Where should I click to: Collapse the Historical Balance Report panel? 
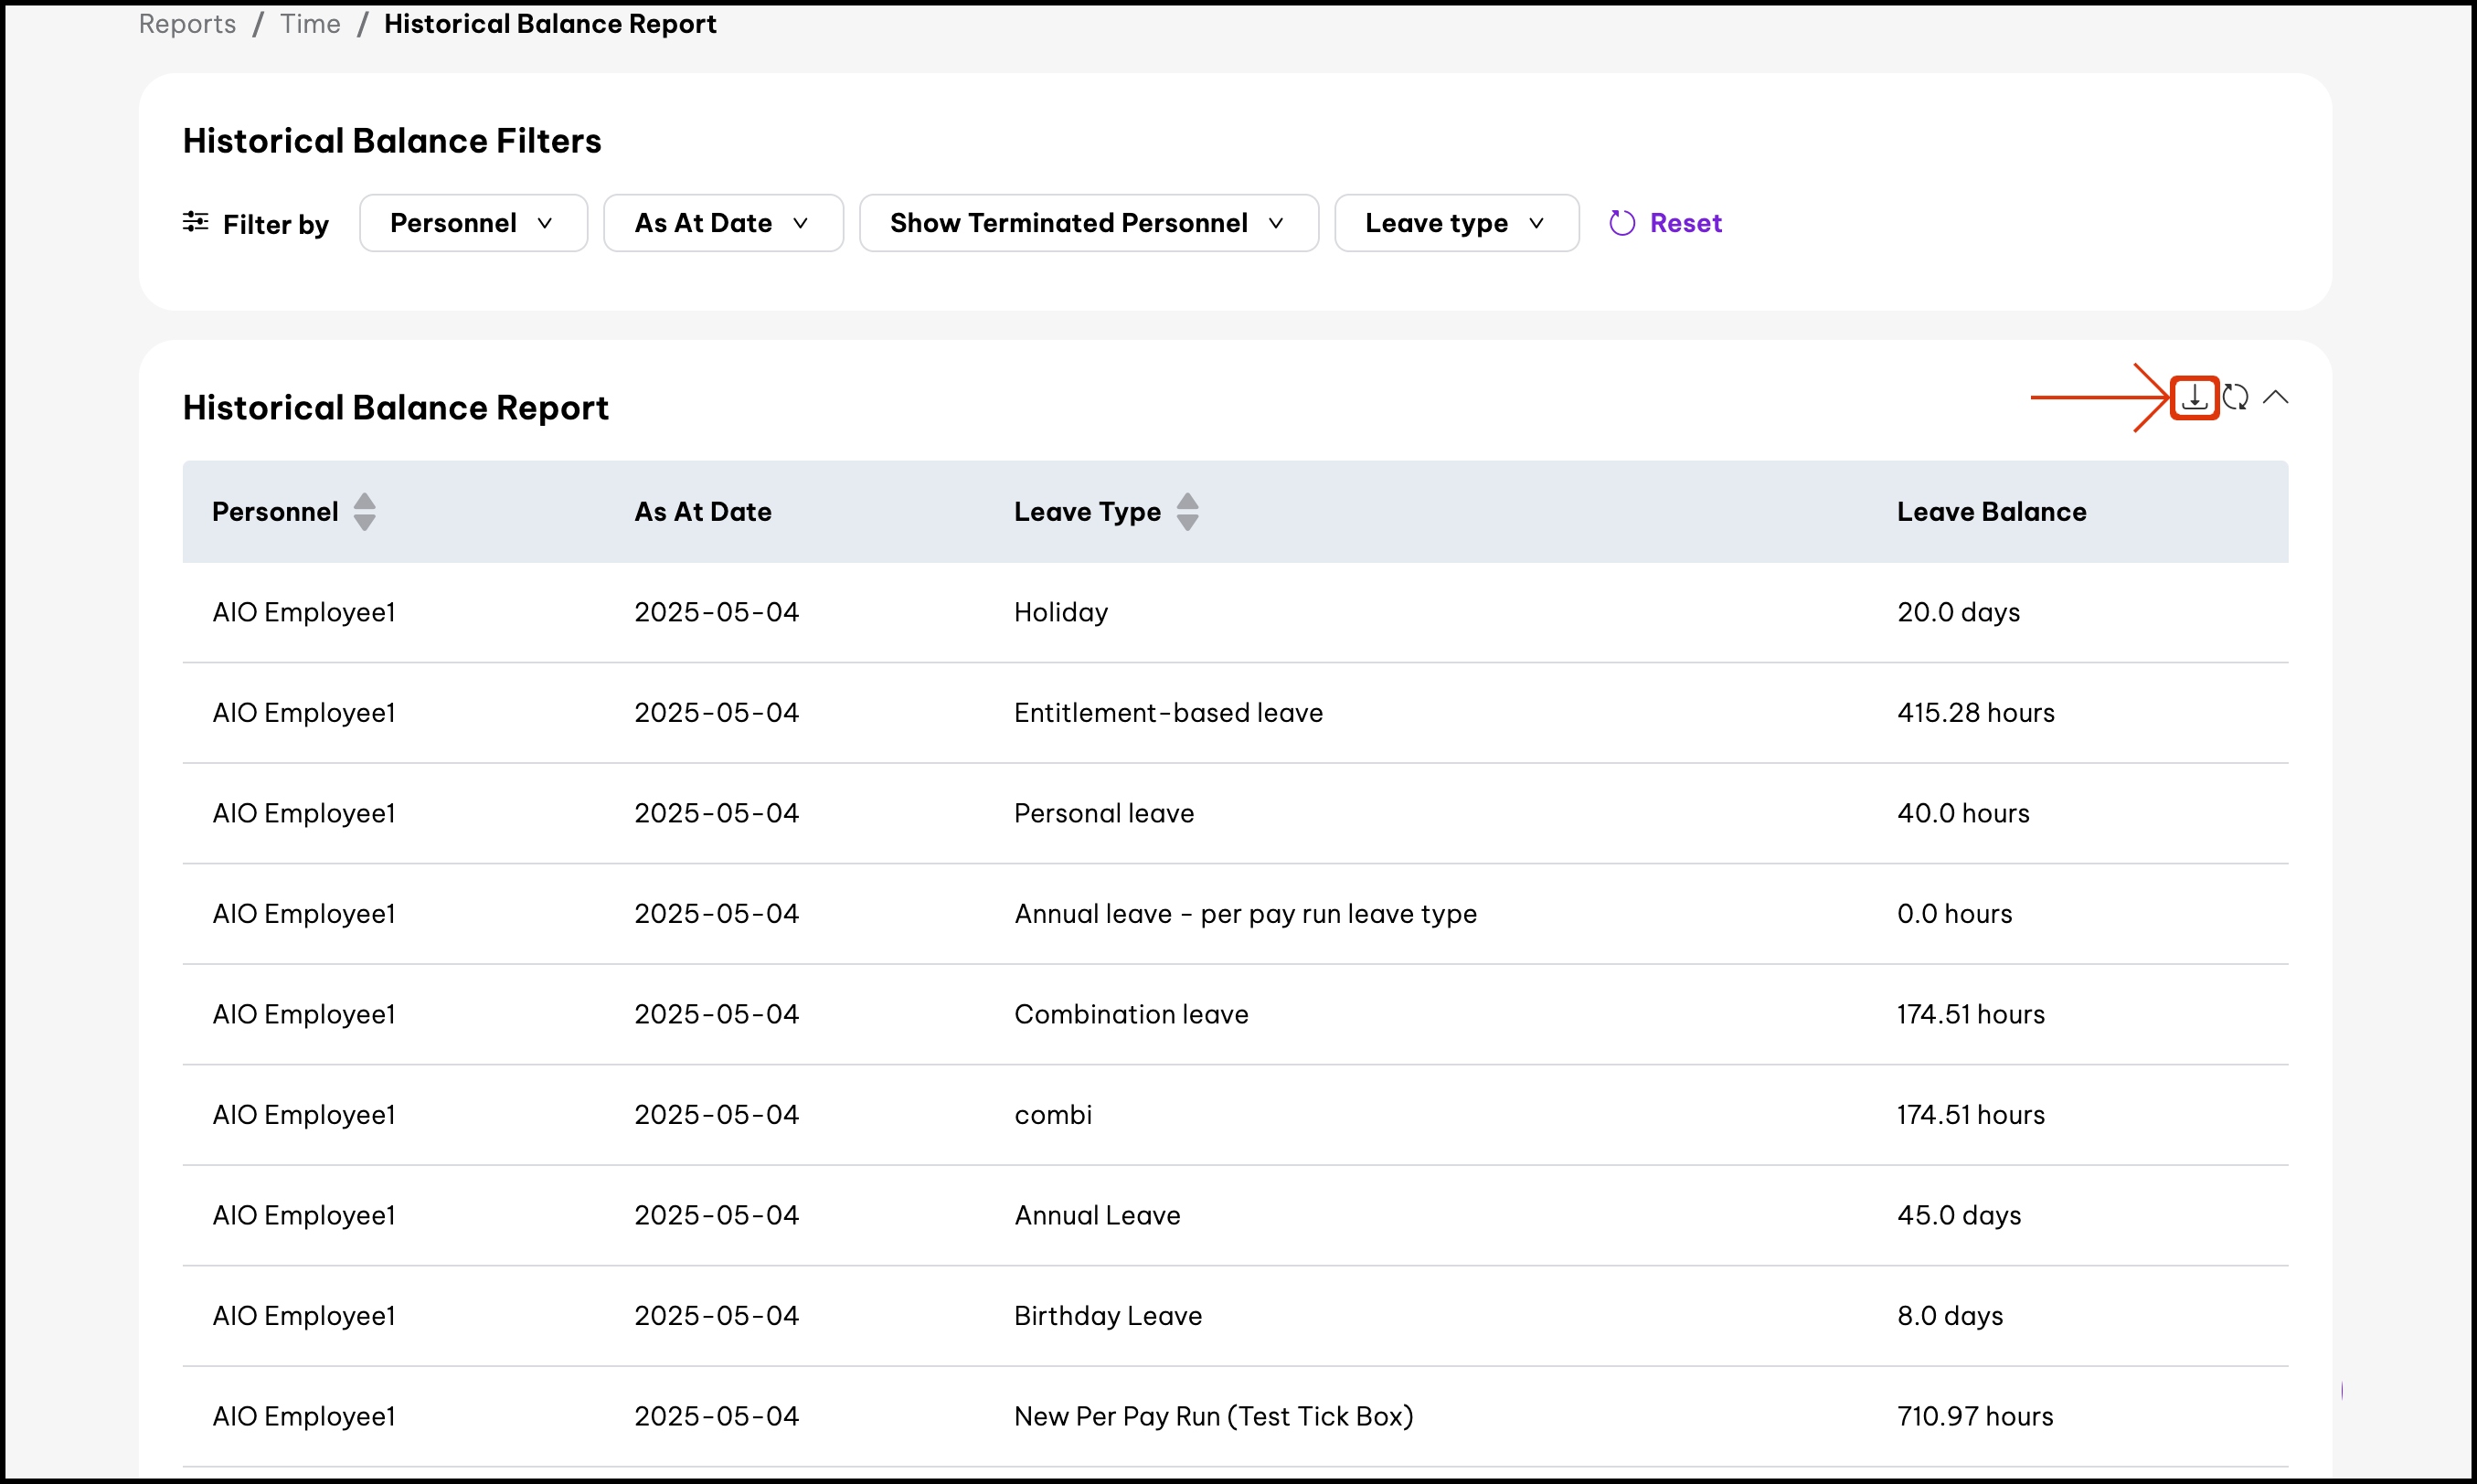point(2275,397)
